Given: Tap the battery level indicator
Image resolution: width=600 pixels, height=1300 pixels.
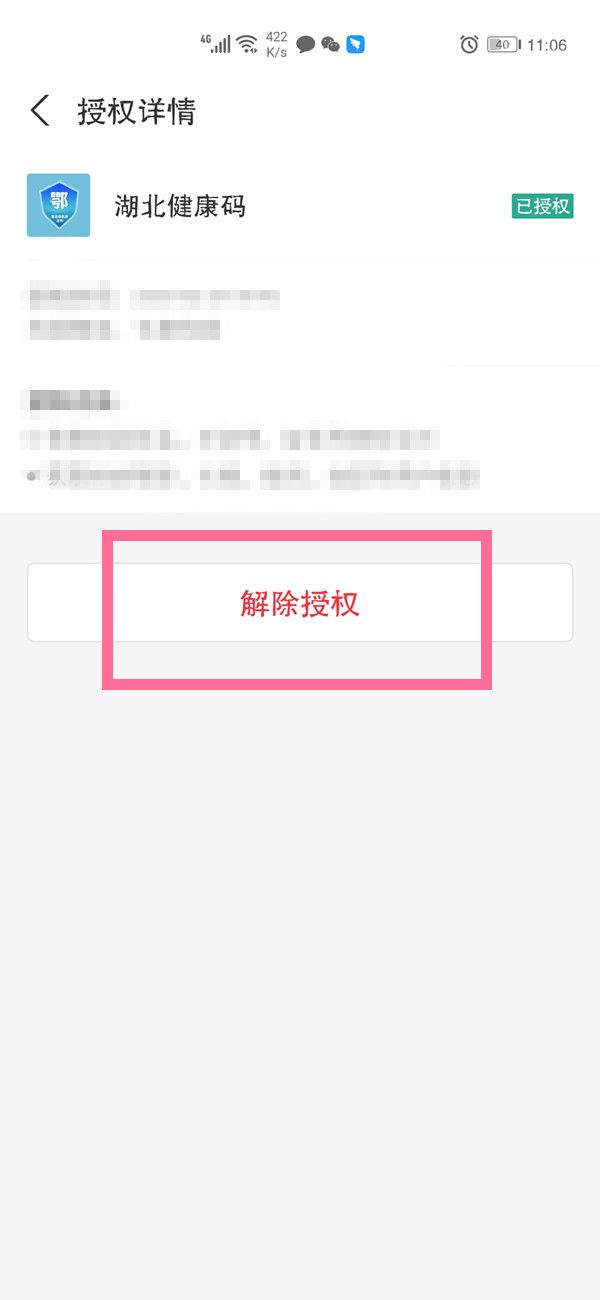Looking at the screenshot, I should pos(504,45).
